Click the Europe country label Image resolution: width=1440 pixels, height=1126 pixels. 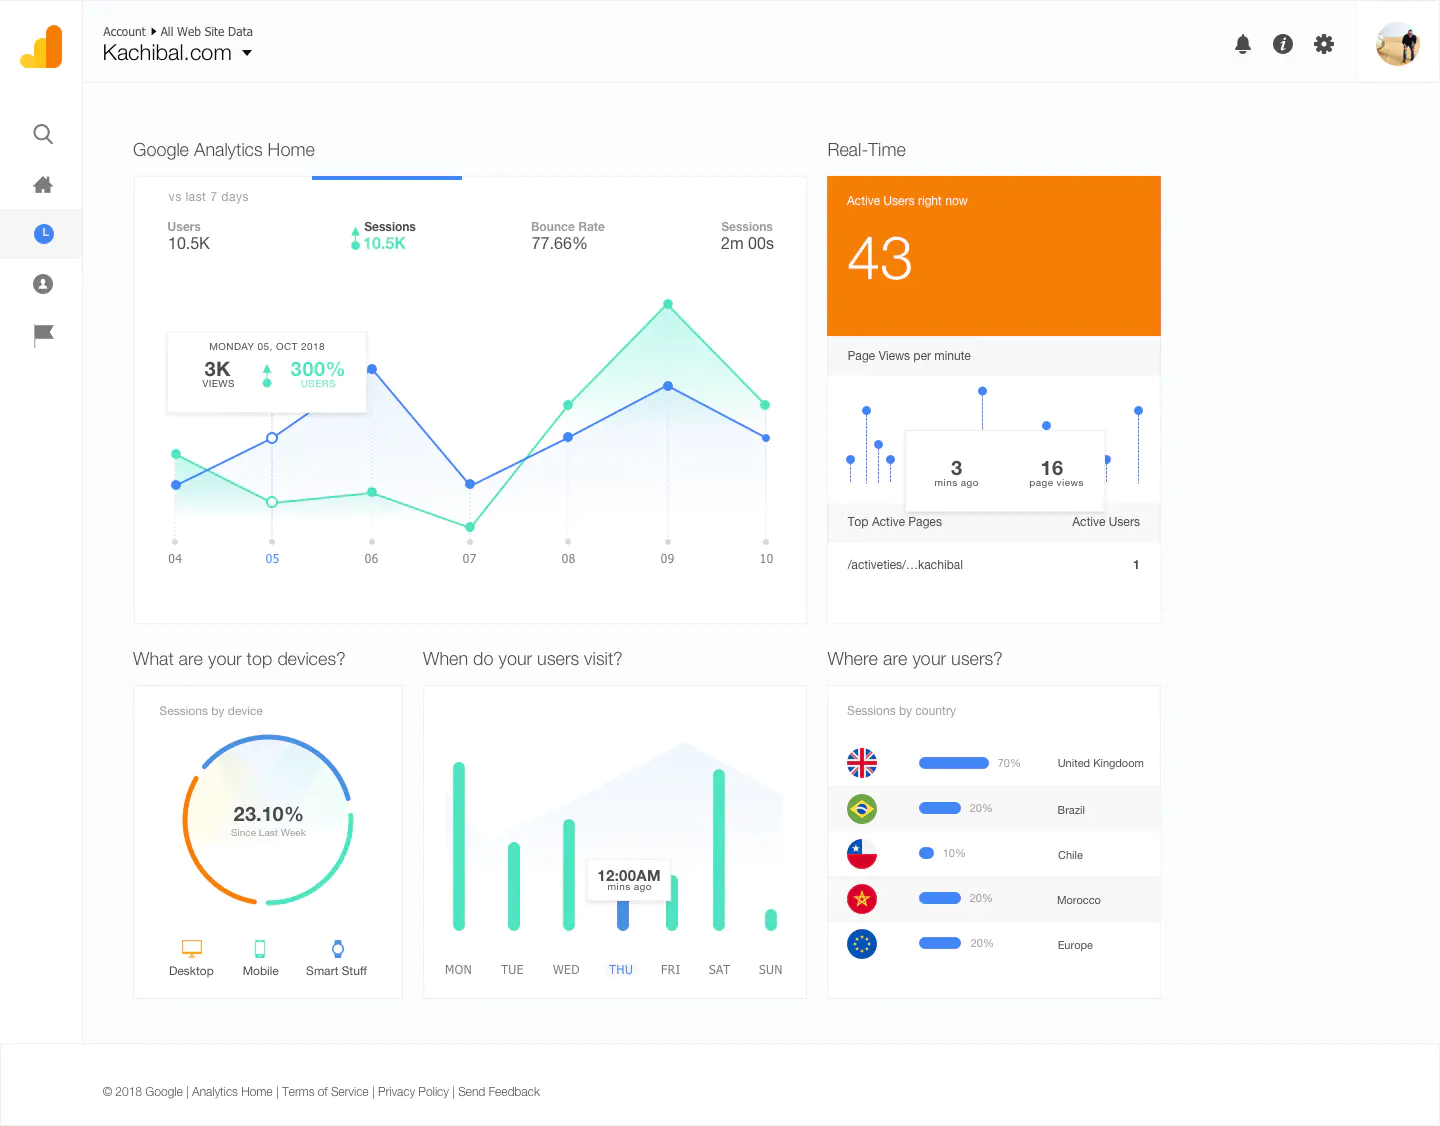click(1075, 945)
